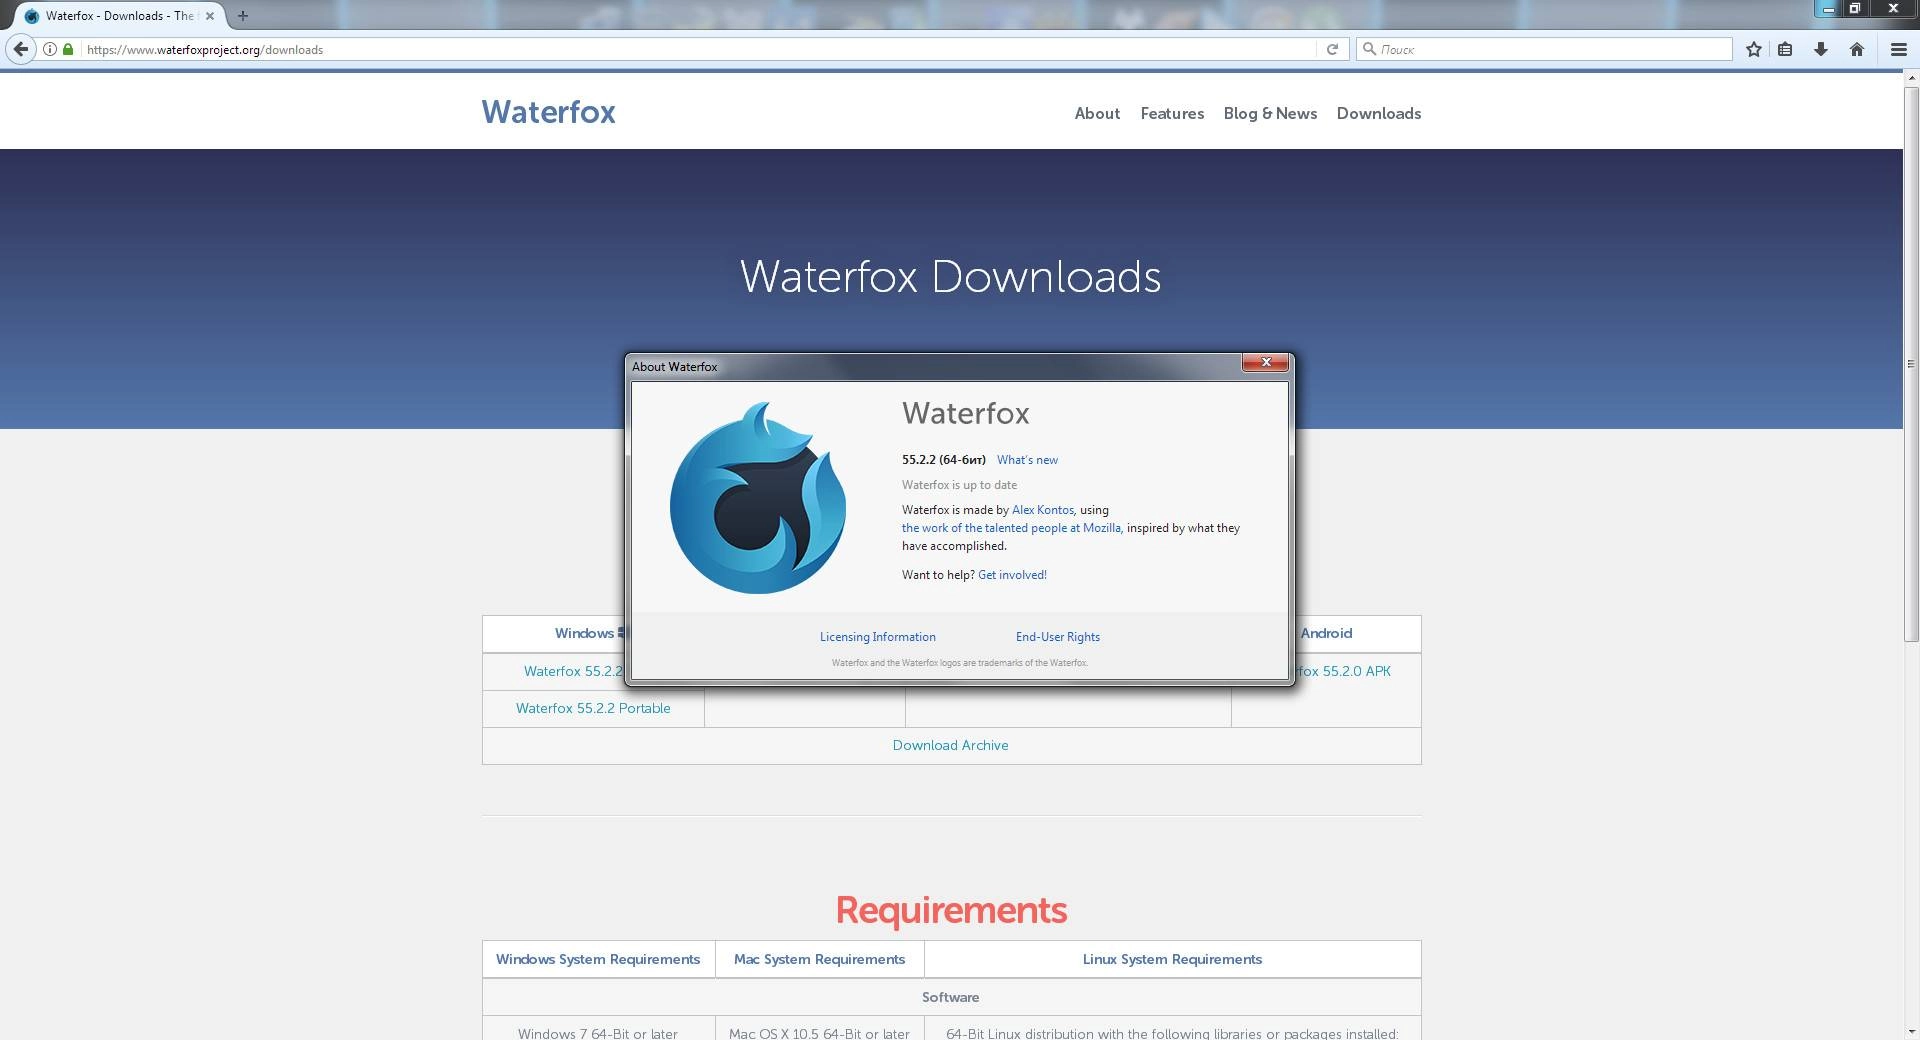Open the Alex Kontos link
This screenshot has height=1040, width=1920.
[1042, 510]
